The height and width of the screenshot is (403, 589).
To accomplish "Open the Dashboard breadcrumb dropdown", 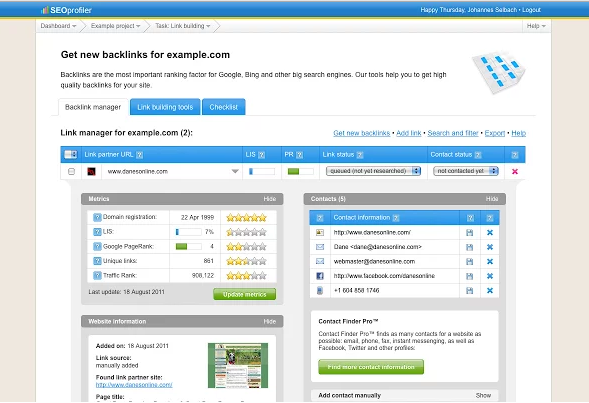I will click(x=58, y=26).
